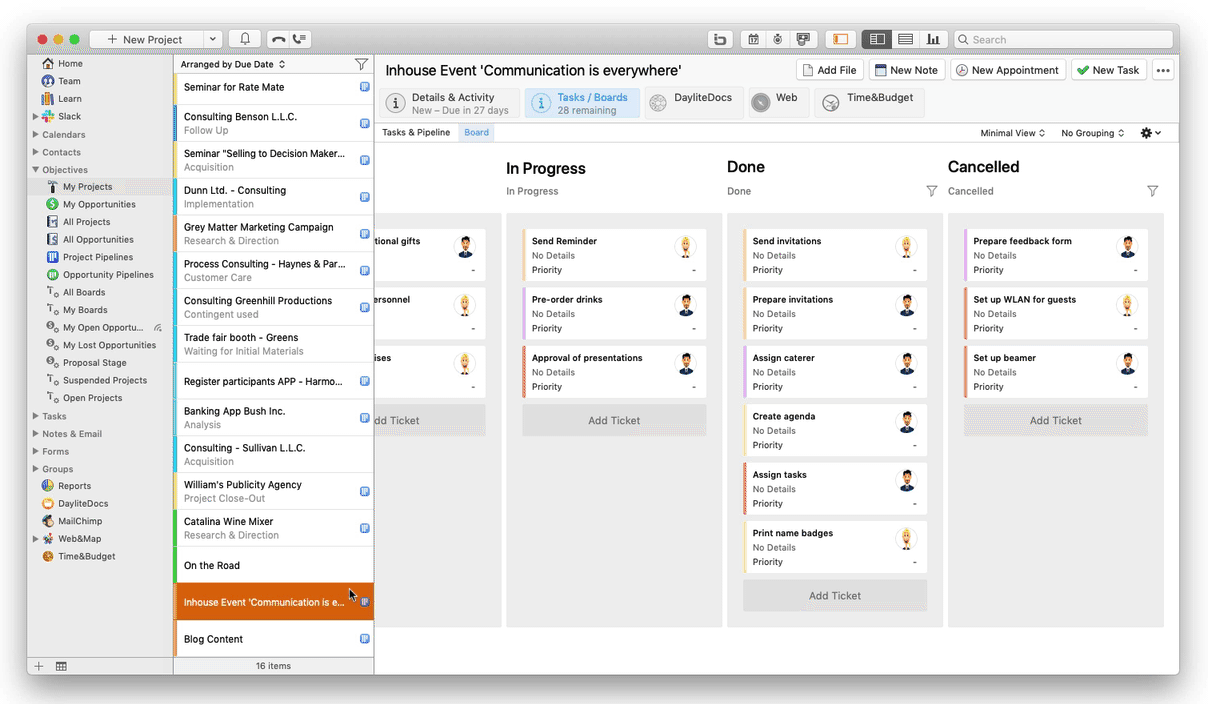Click the Search field
The width and height of the screenshot is (1208, 704).
pos(1062,39)
